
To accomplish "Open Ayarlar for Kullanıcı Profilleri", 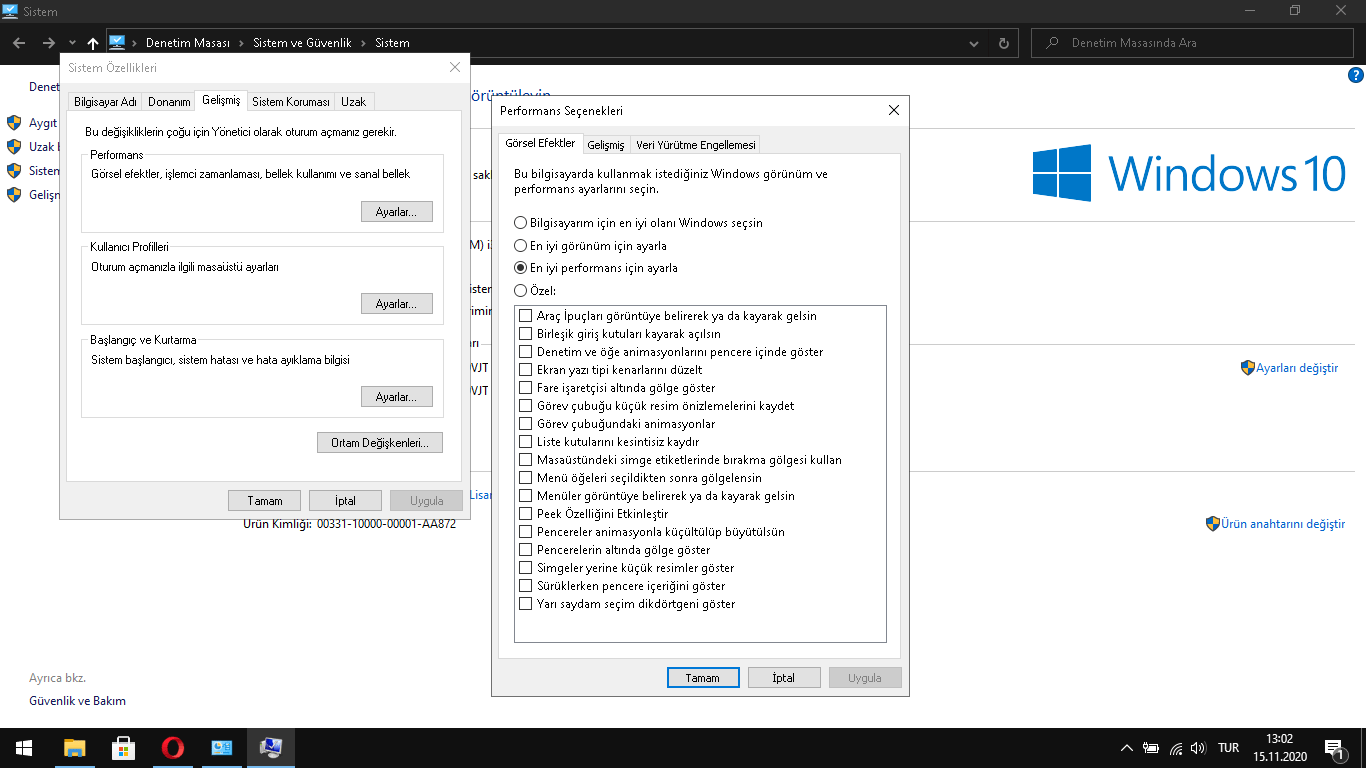I will pyautogui.click(x=397, y=304).
